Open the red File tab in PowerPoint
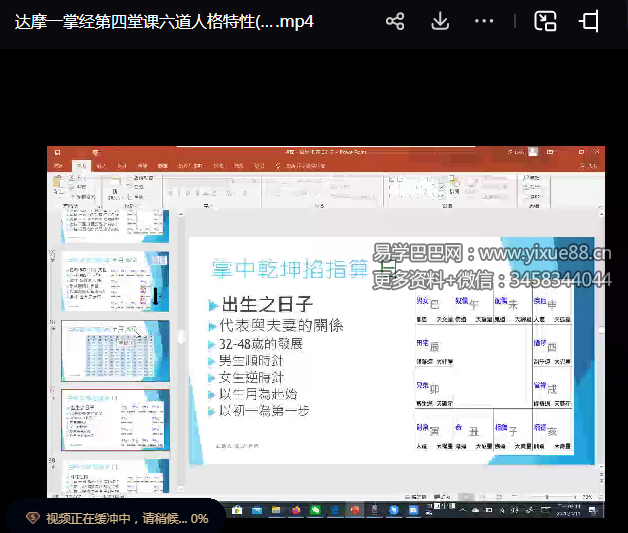The width and height of the screenshot is (628, 533). (x=60, y=164)
